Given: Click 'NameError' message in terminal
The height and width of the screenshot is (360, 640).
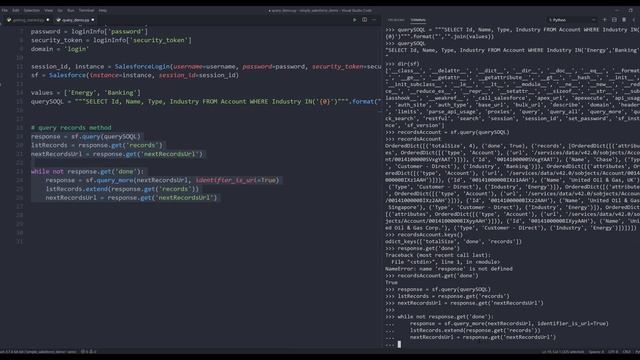Looking at the screenshot, I should [449, 269].
